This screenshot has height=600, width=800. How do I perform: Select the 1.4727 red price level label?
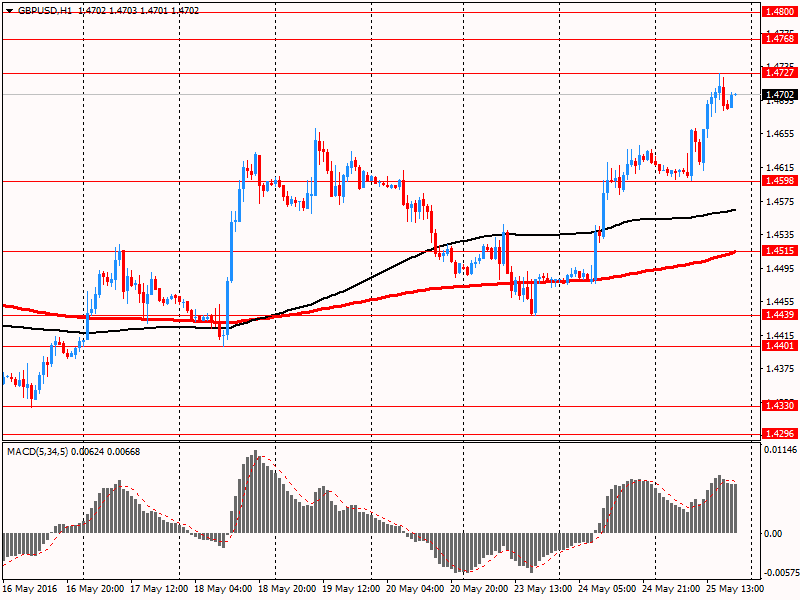coord(779,73)
